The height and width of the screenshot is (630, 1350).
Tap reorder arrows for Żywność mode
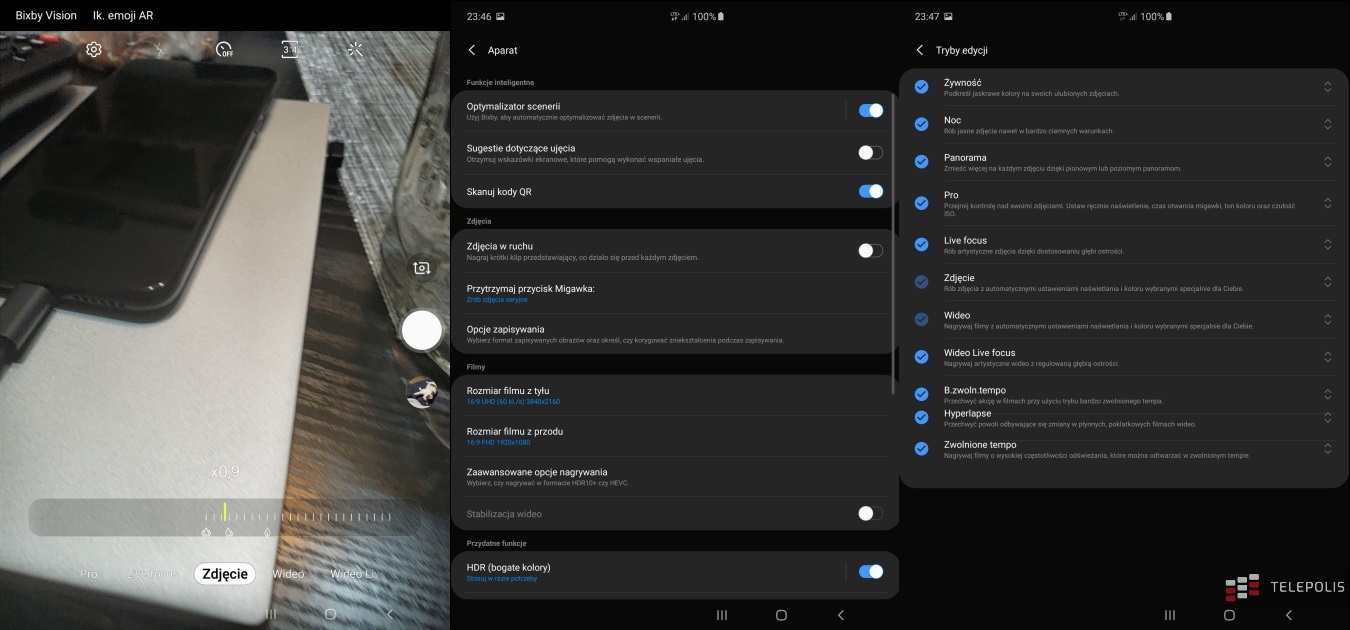pyautogui.click(x=1327, y=87)
